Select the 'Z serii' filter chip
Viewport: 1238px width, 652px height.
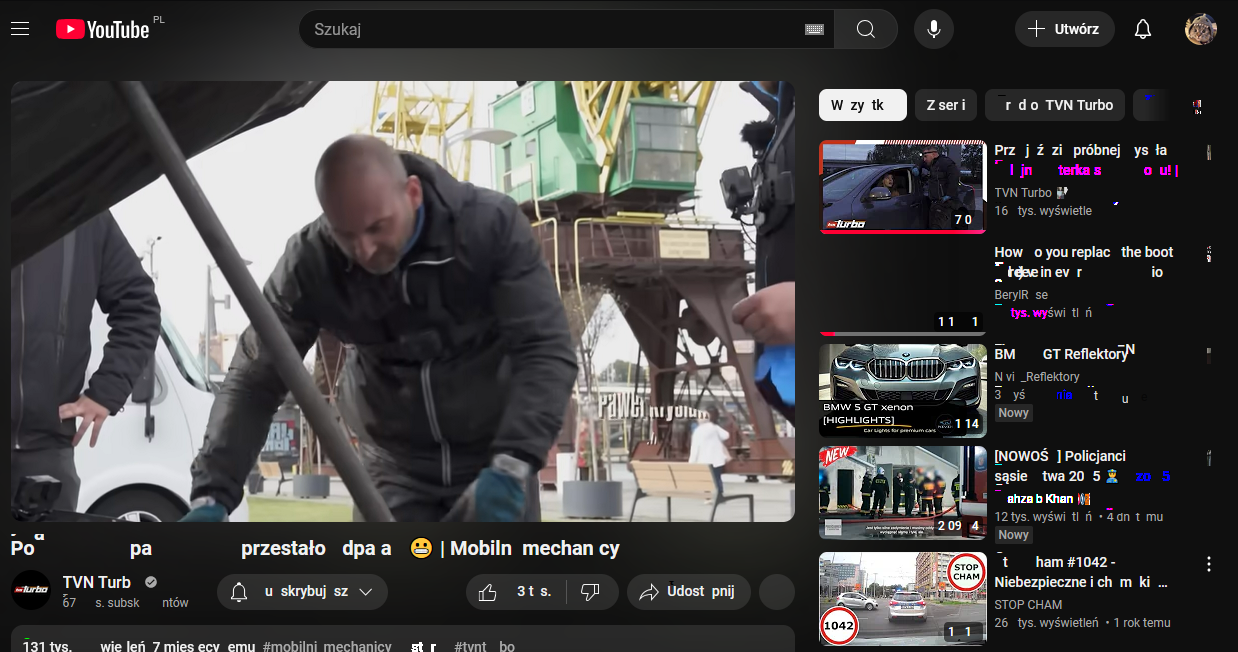pyautogui.click(x=946, y=105)
